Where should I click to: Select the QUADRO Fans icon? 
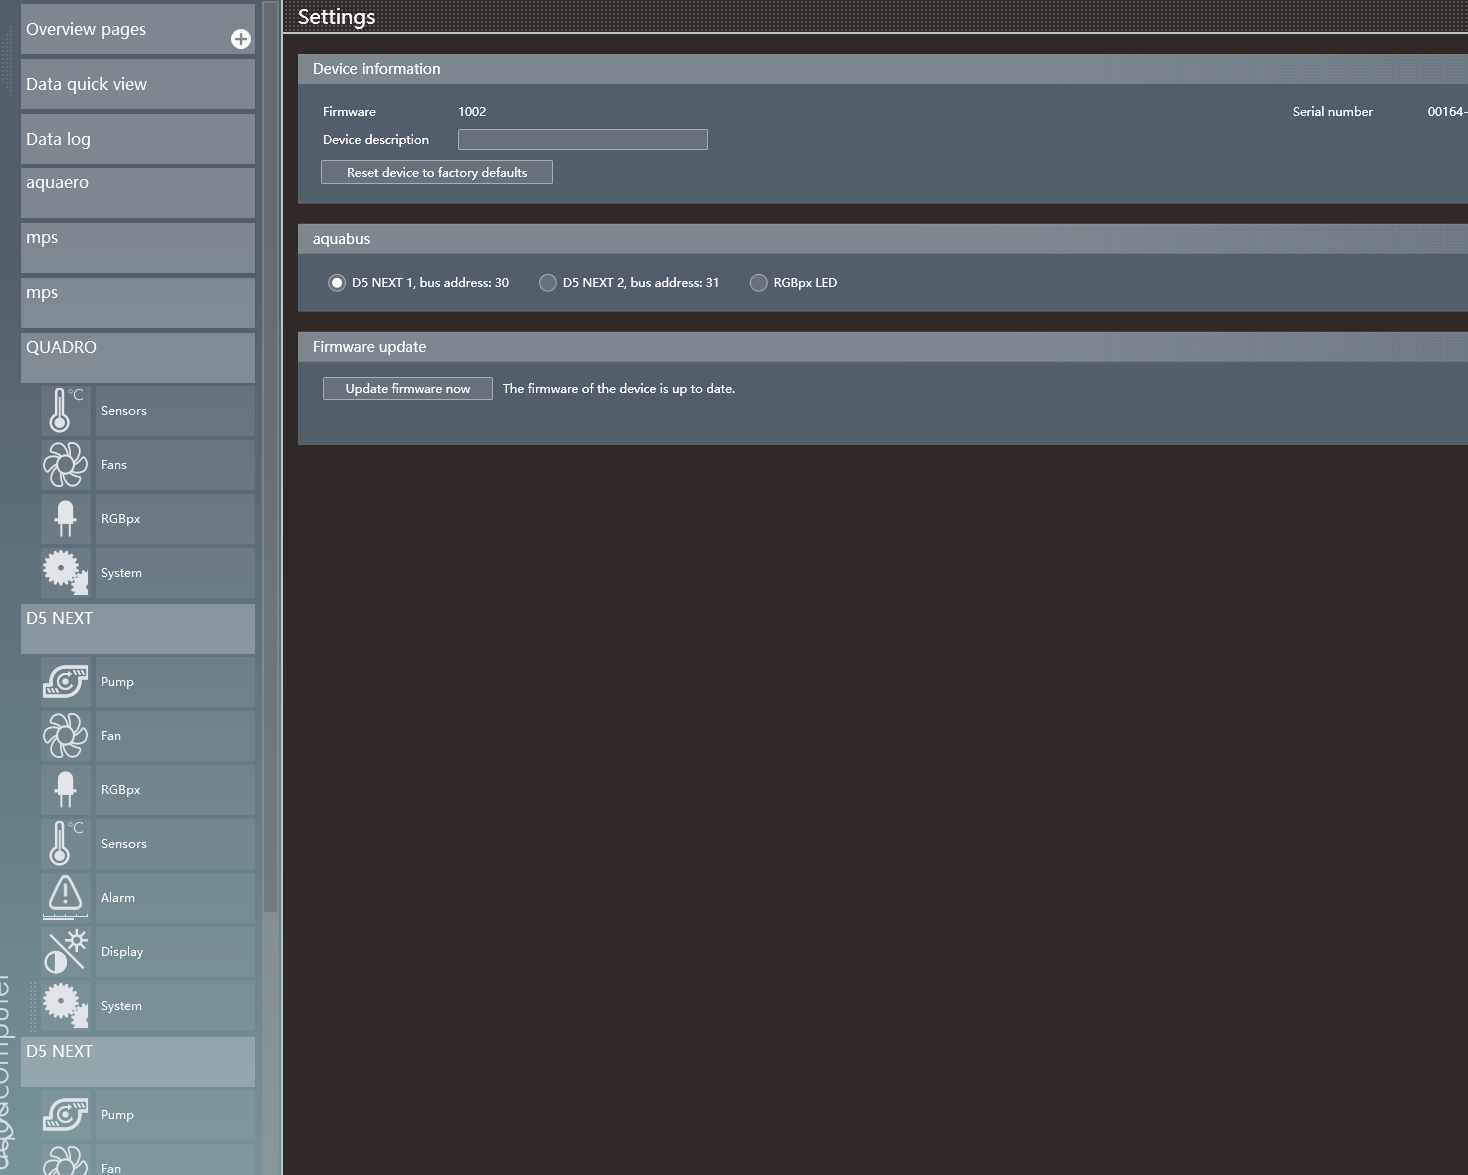pos(65,464)
